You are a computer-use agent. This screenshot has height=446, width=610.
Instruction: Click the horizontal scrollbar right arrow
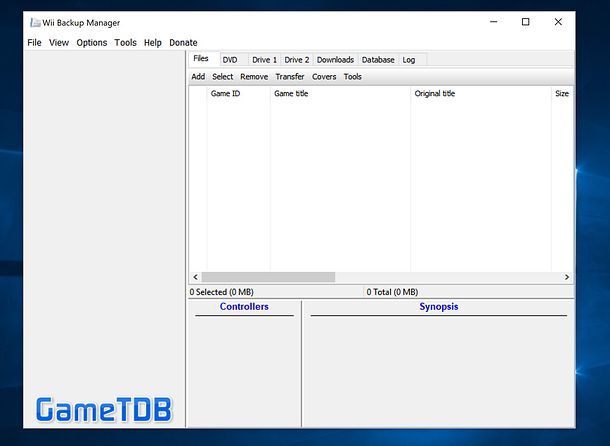[x=567, y=277]
